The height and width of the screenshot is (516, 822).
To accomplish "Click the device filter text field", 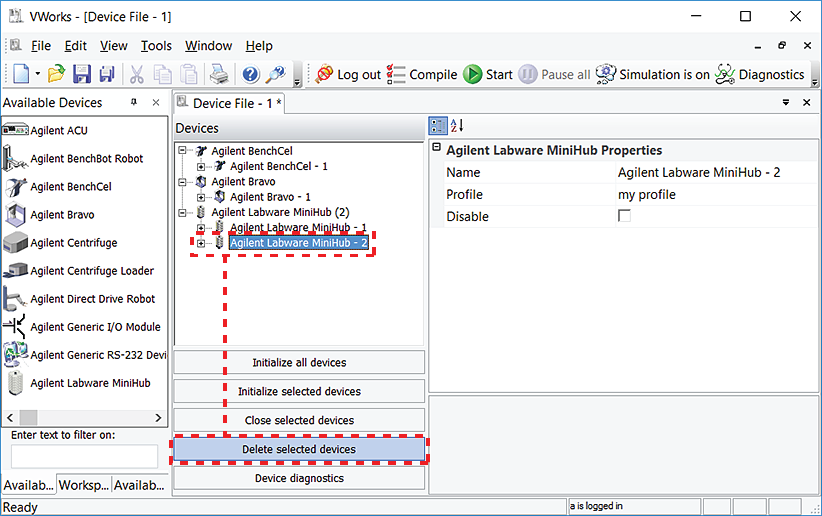I will [84, 456].
